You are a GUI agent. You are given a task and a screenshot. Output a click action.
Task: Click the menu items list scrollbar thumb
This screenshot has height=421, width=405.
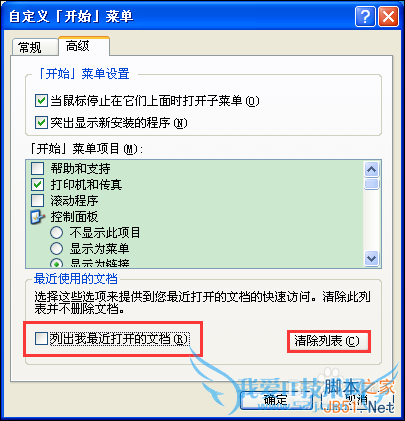click(371, 184)
